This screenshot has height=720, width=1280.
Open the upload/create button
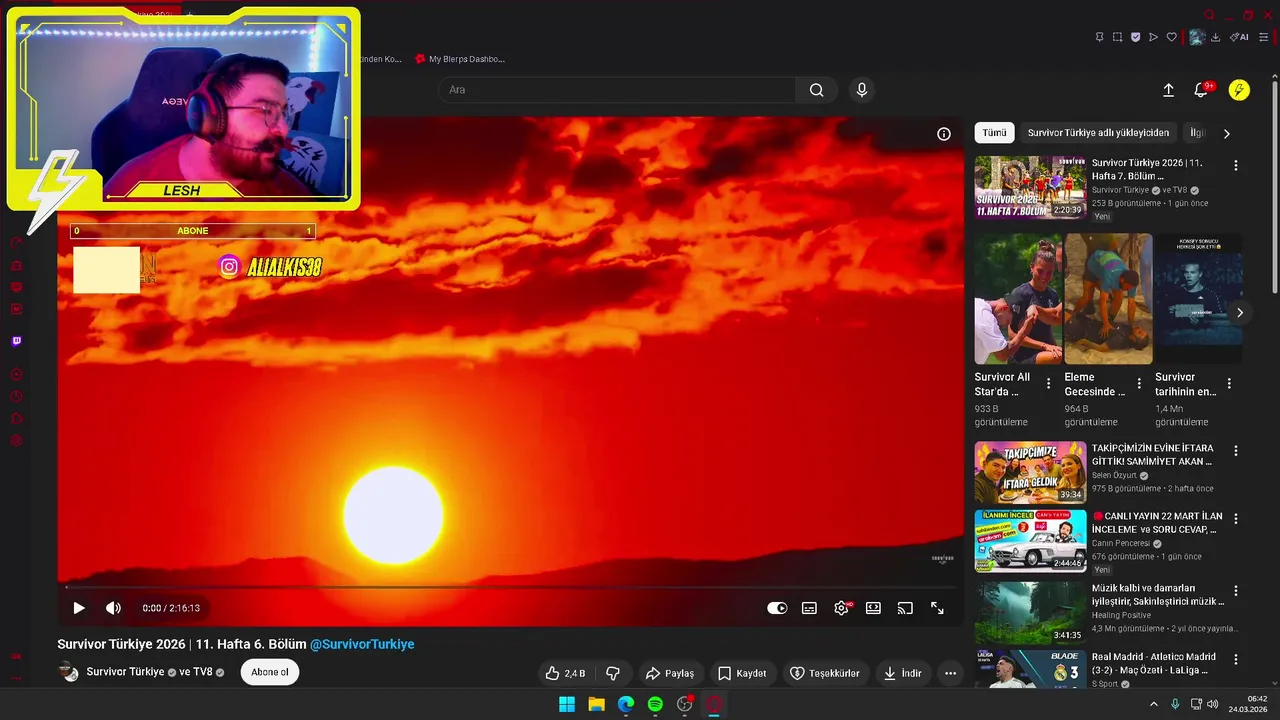point(1168,90)
